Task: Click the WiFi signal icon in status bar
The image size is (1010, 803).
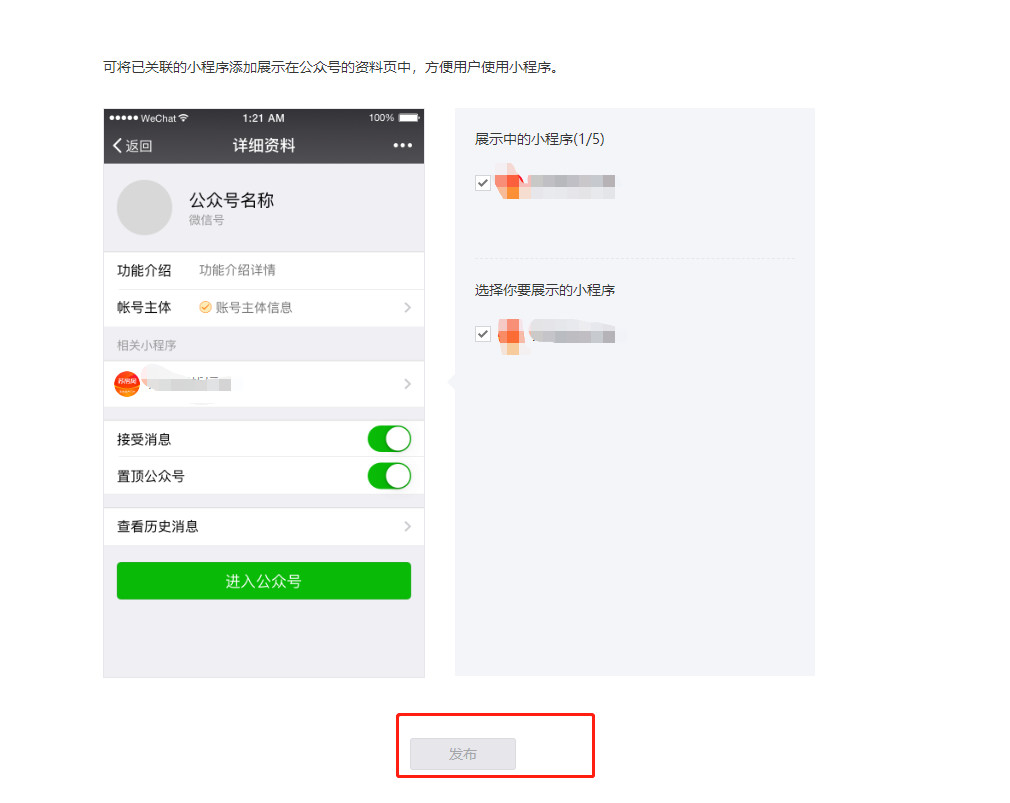Action: (184, 118)
